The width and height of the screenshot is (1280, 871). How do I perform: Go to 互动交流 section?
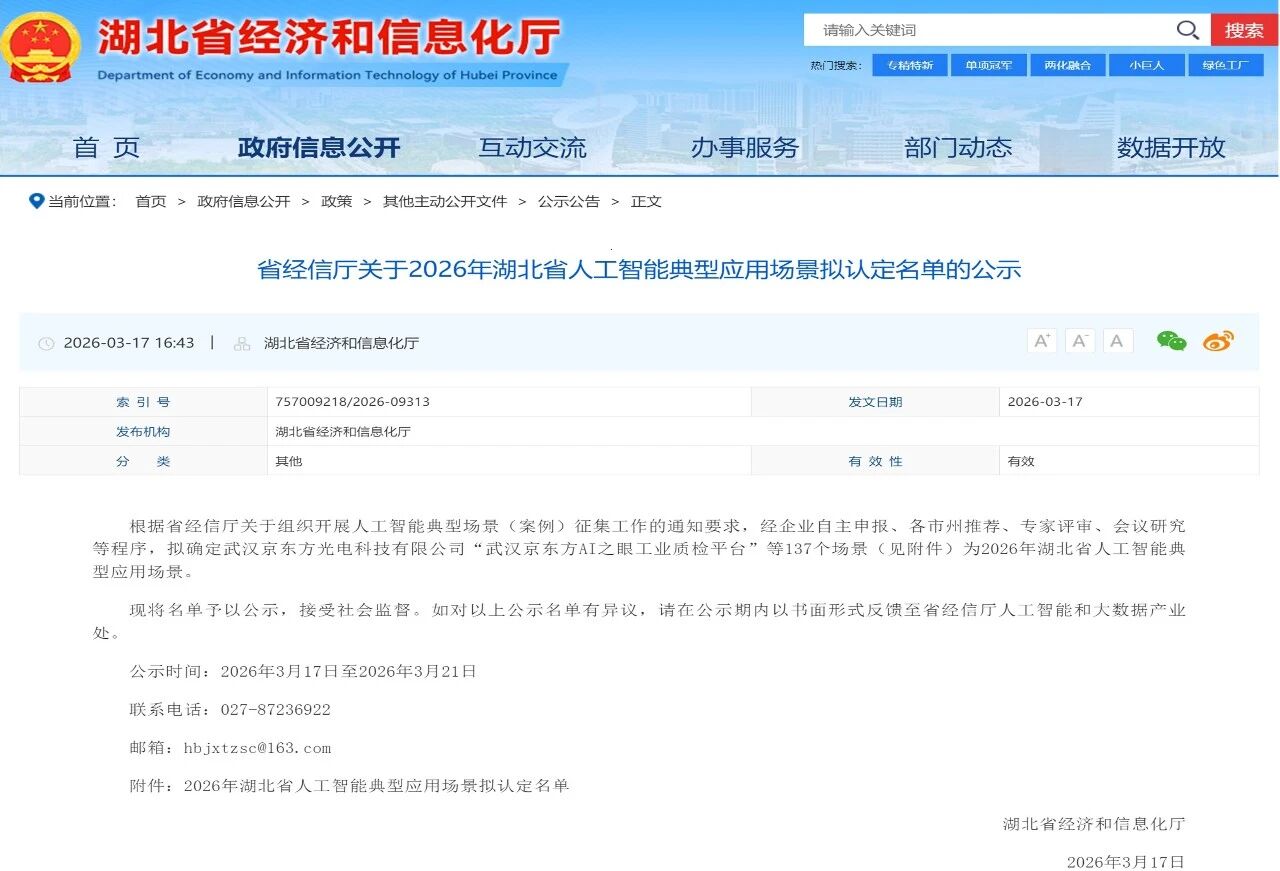click(x=532, y=148)
